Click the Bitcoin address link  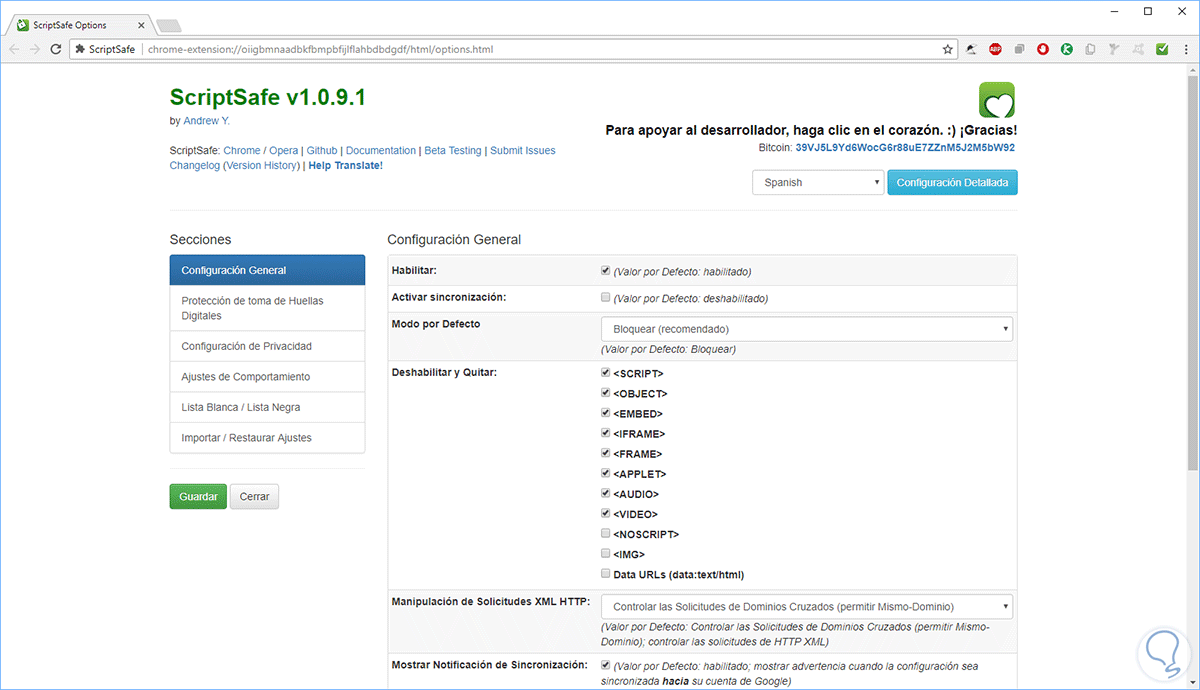tap(906, 147)
